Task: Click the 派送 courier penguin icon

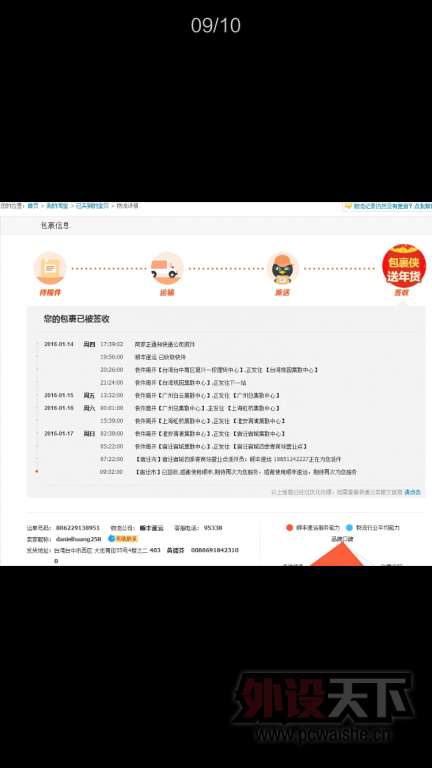Action: (282, 268)
